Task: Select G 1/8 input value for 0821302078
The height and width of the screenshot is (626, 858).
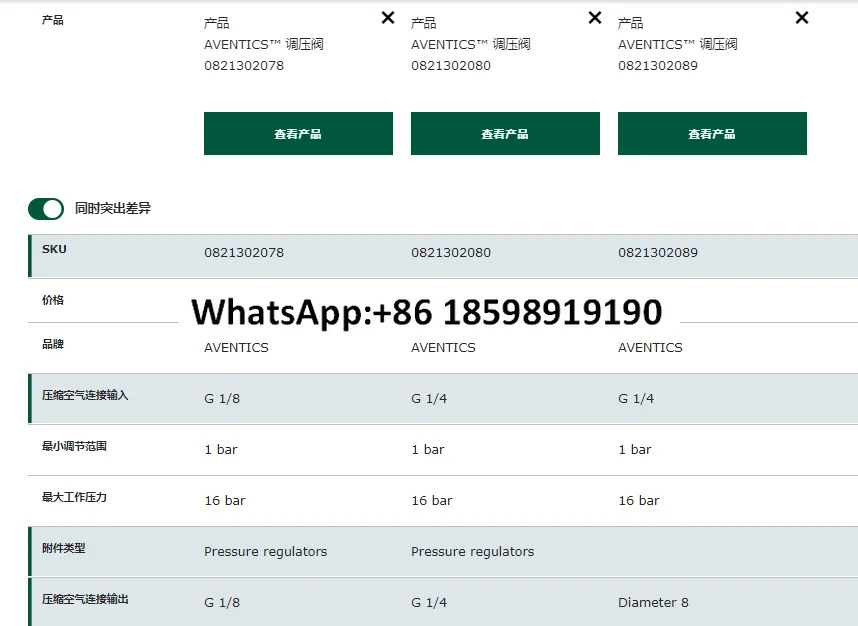Action: pos(222,398)
